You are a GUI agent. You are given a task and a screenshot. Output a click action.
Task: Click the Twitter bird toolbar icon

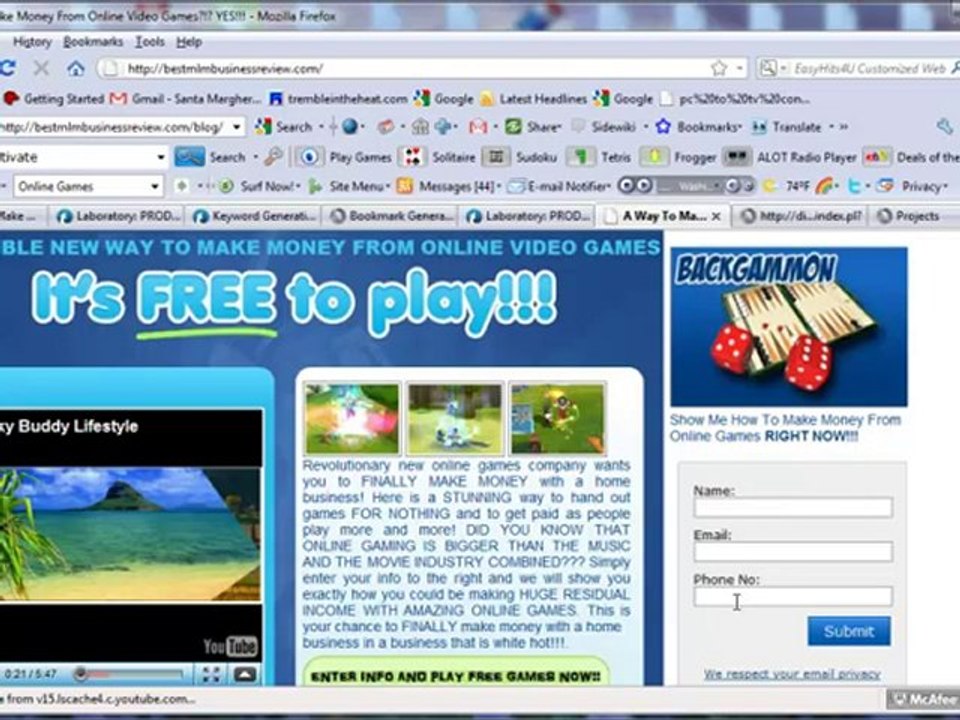pos(853,186)
